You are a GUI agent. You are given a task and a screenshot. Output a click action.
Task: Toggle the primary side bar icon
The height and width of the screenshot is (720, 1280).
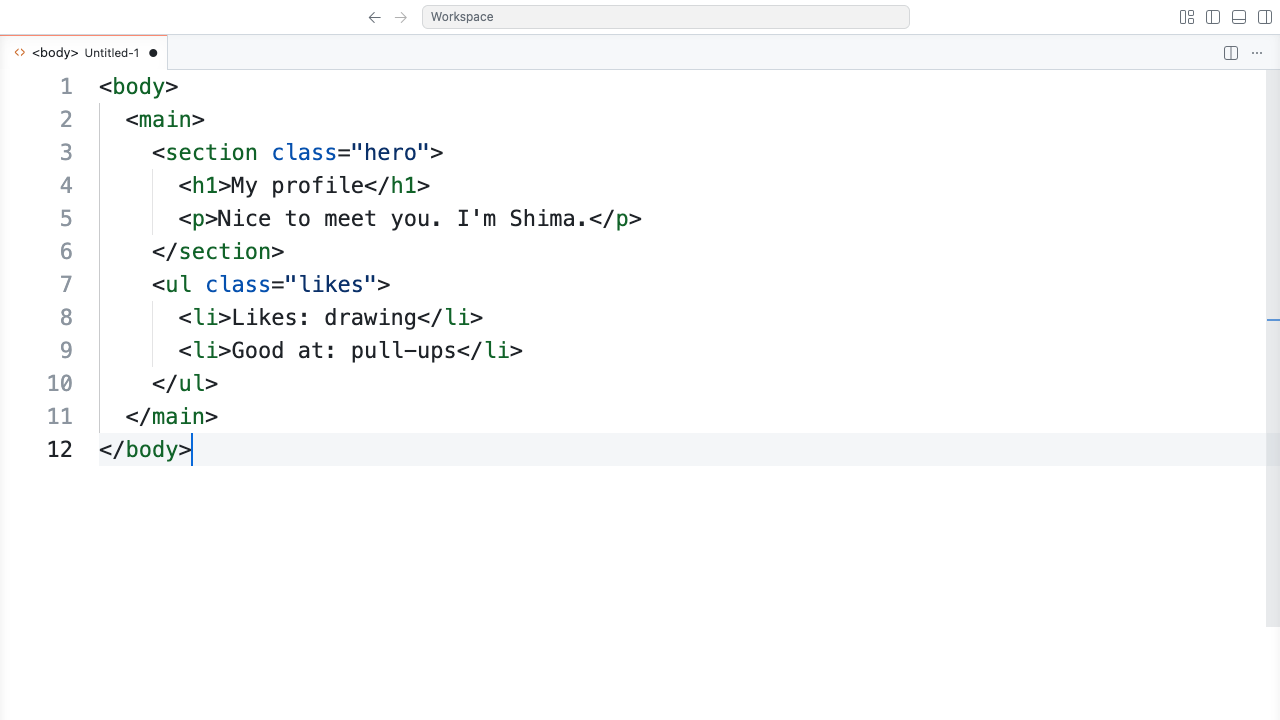click(x=1213, y=17)
